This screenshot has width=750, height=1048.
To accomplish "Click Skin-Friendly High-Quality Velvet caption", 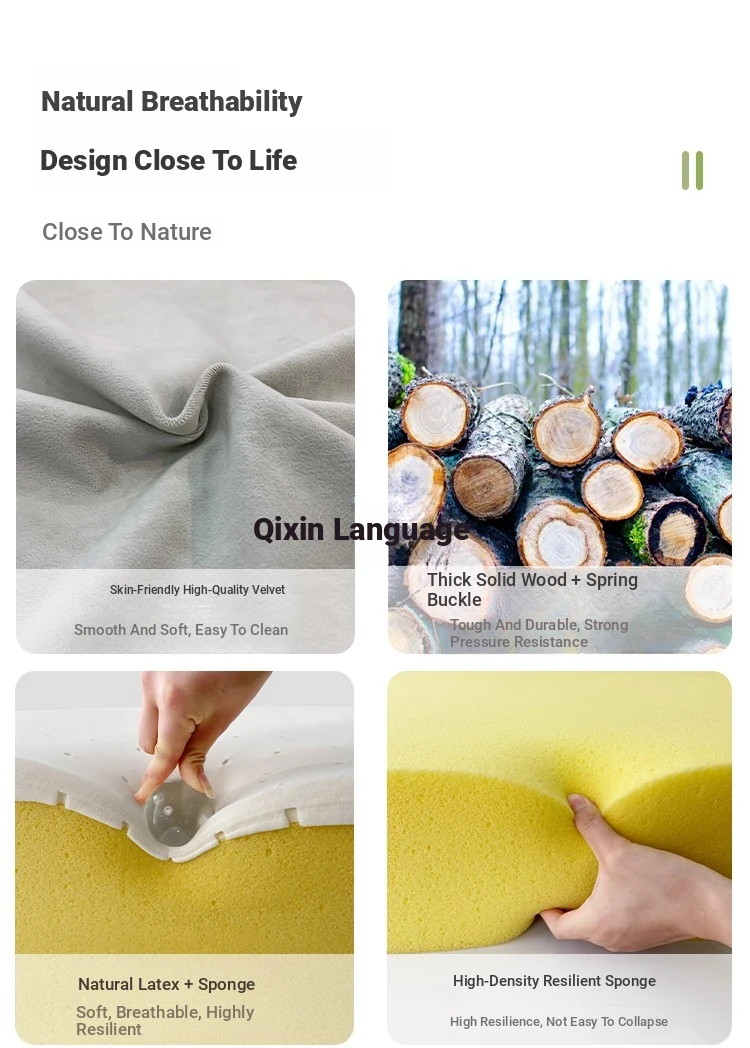I will [x=197, y=590].
